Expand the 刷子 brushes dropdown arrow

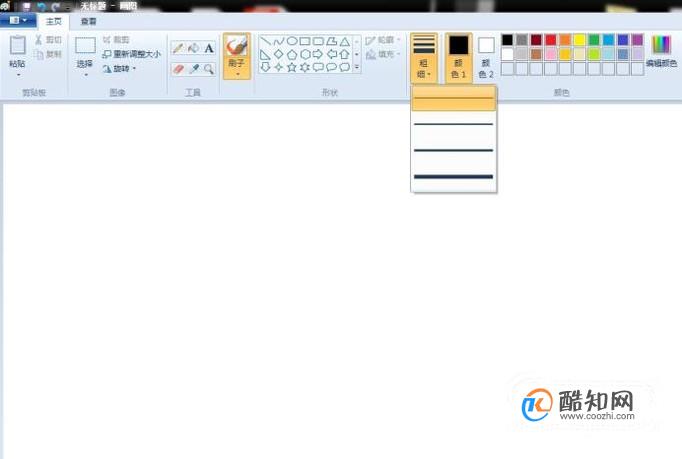point(237,74)
